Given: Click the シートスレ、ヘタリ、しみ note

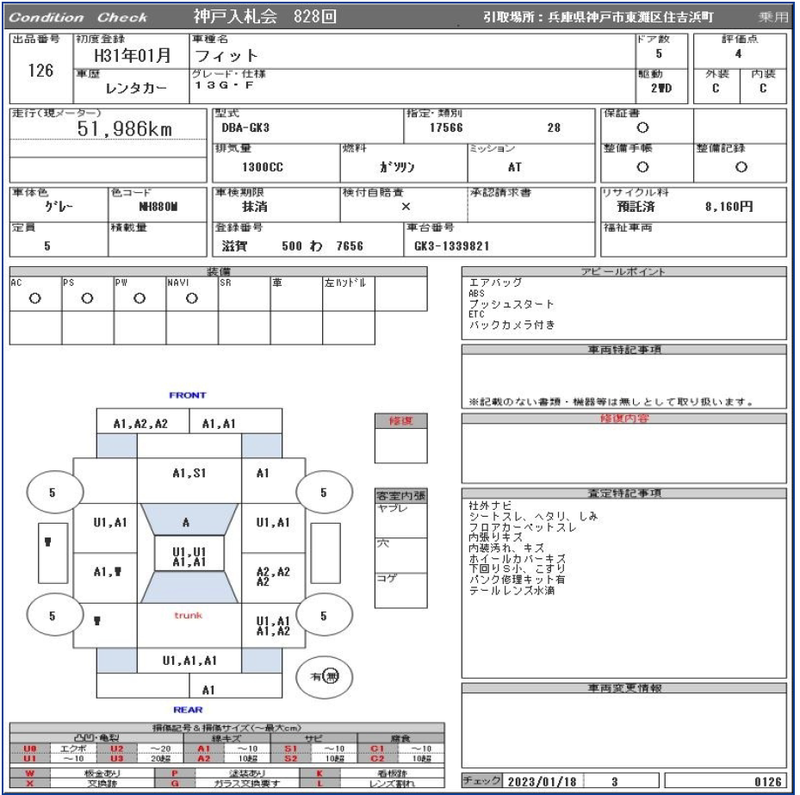Looking at the screenshot, I should [533, 516].
